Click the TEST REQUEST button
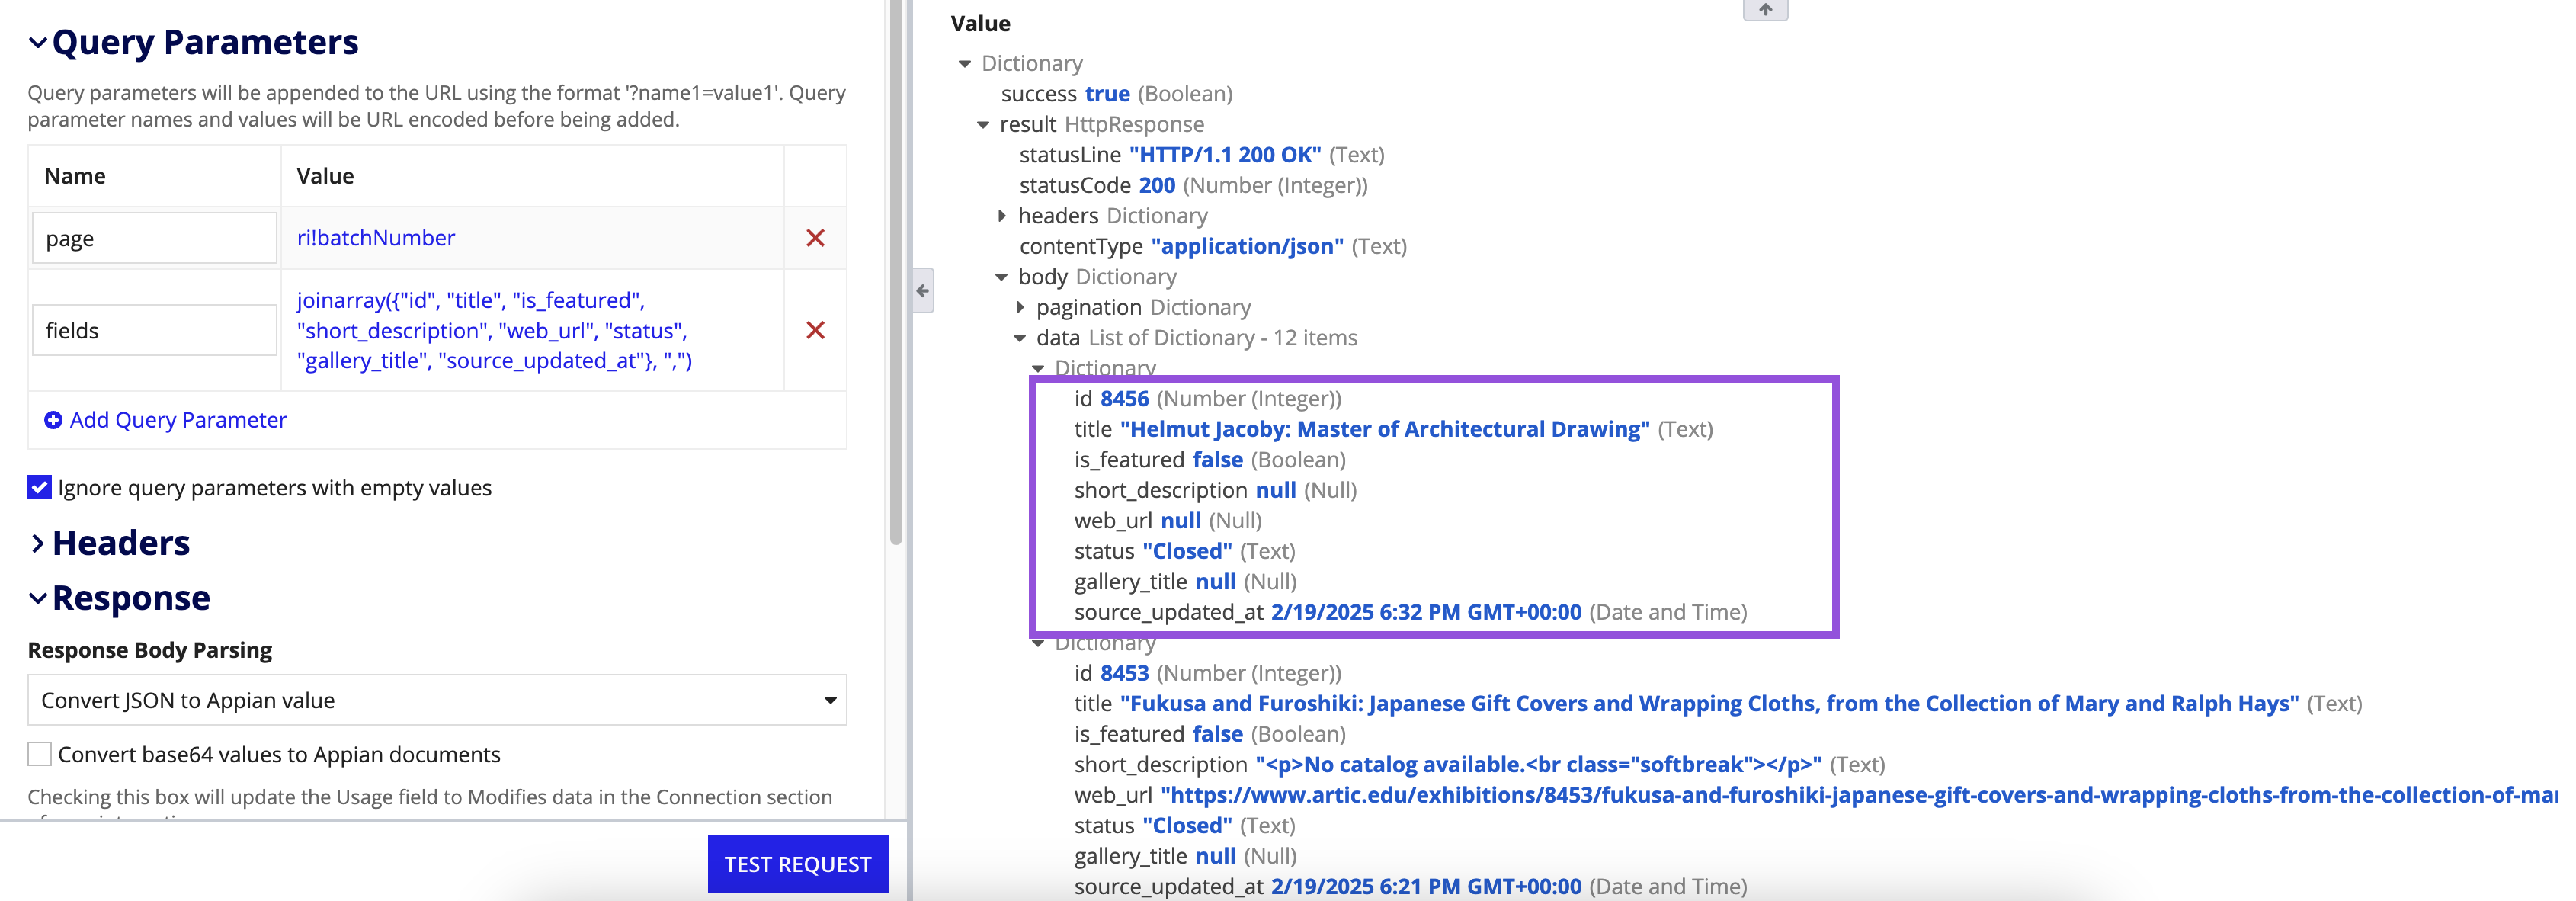 797,863
